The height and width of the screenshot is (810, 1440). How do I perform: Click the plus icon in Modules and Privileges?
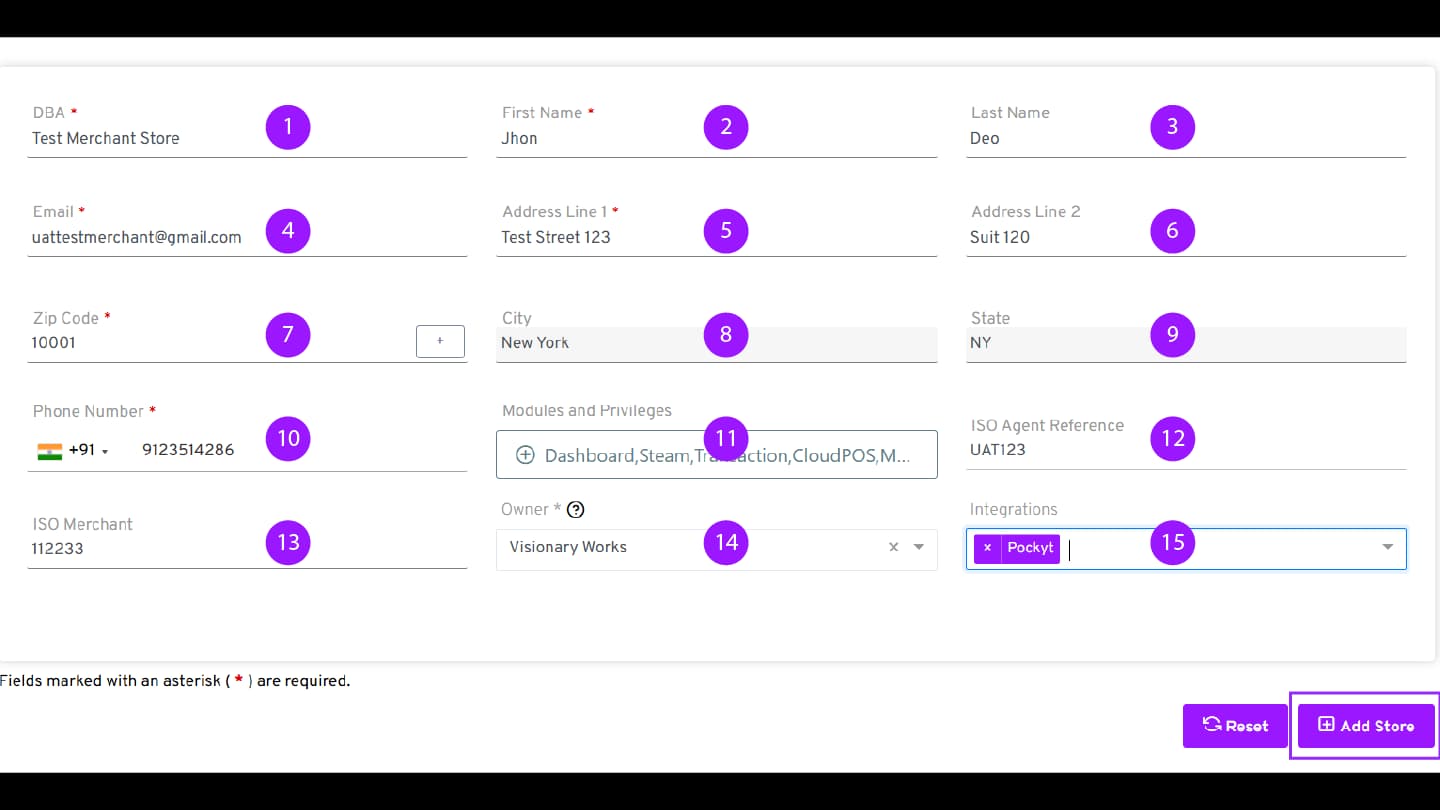coord(525,455)
